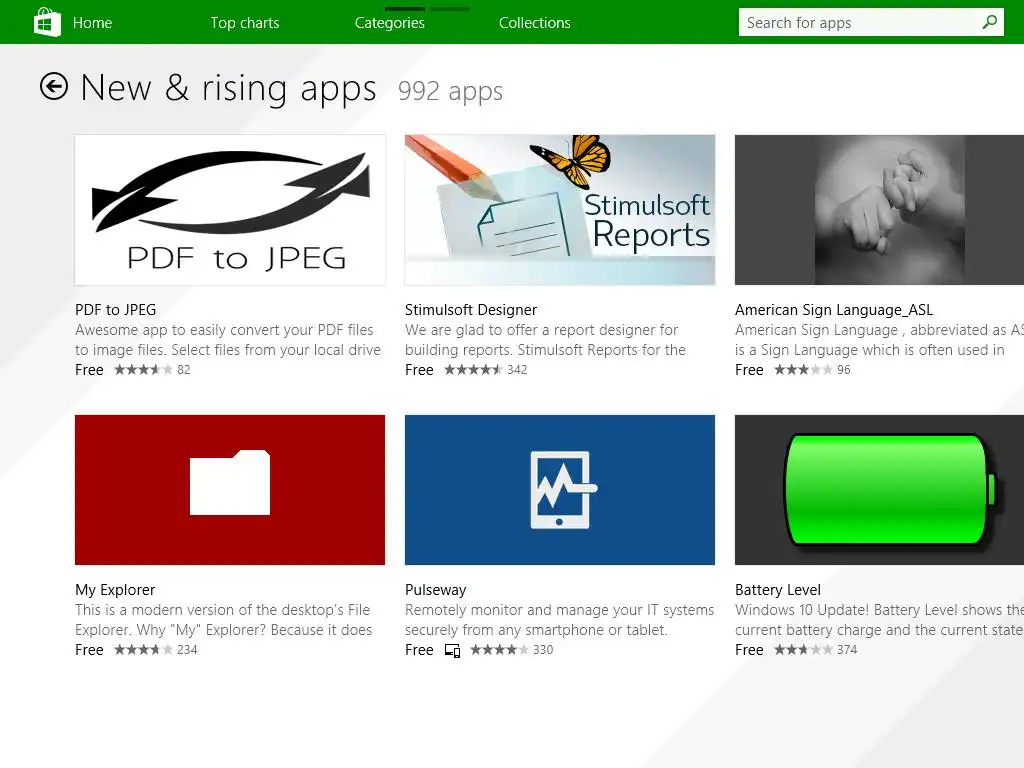Click the Stimulsoft Designer description text
The width and height of the screenshot is (1024, 768).
(x=545, y=340)
